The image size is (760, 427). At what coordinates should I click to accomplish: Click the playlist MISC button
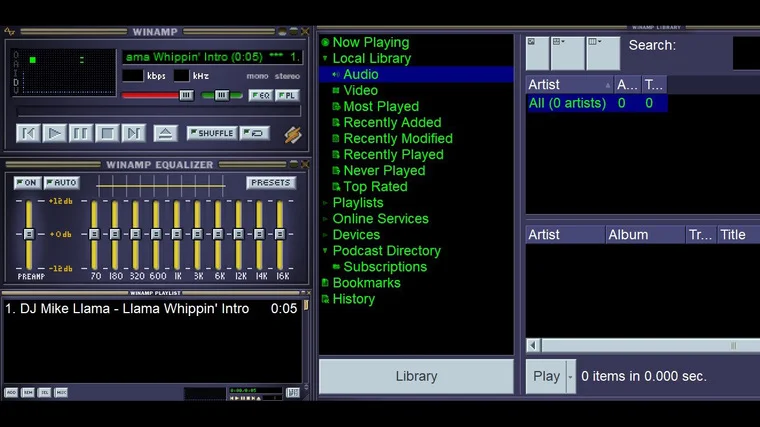[x=61, y=393]
